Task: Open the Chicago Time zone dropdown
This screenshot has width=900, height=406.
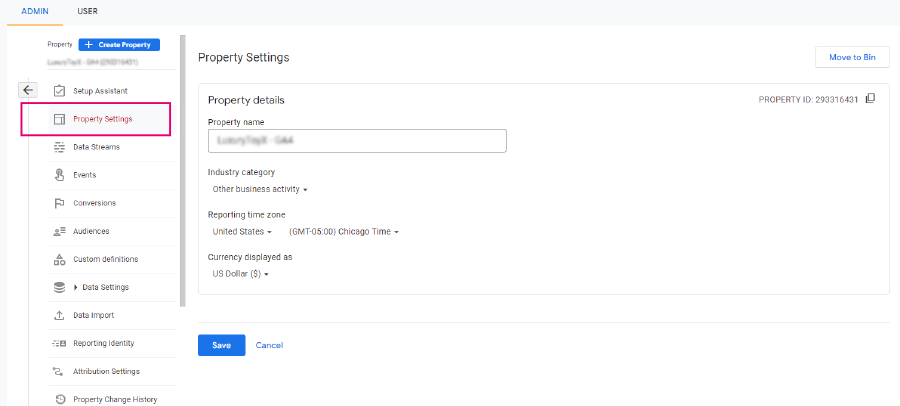Action: coord(344,232)
